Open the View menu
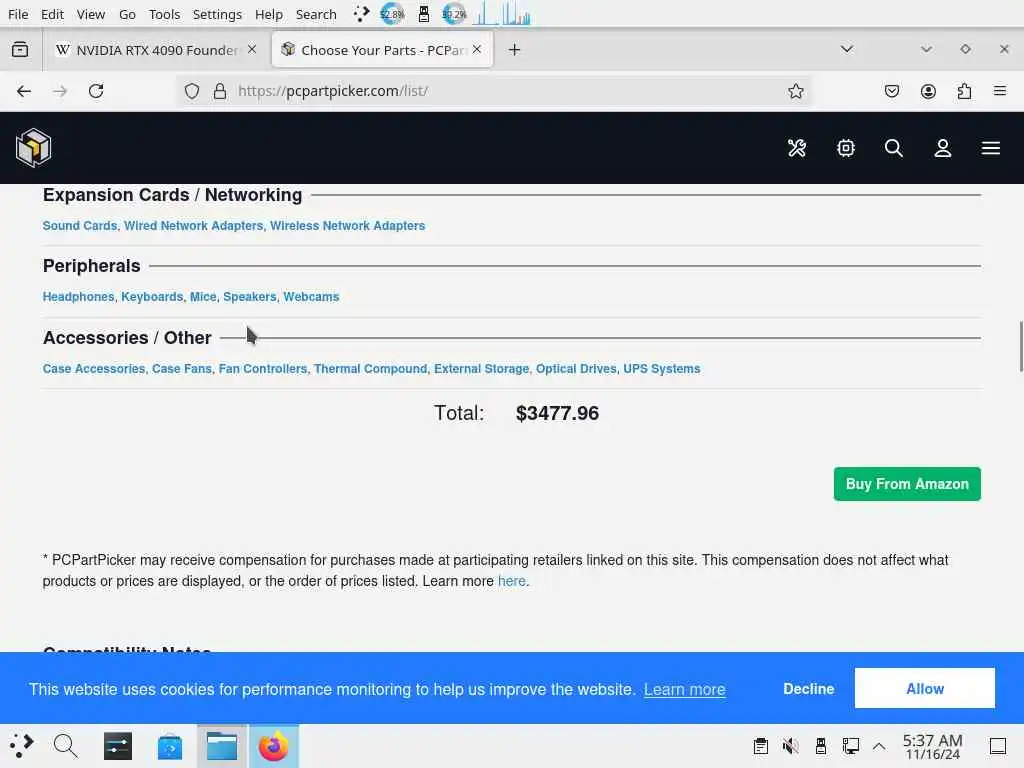 pos(91,14)
